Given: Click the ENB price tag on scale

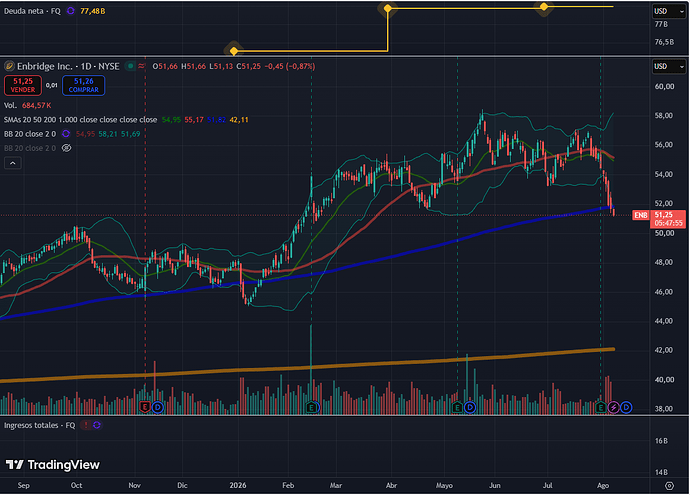Looking at the screenshot, I should pyautogui.click(x=641, y=215).
